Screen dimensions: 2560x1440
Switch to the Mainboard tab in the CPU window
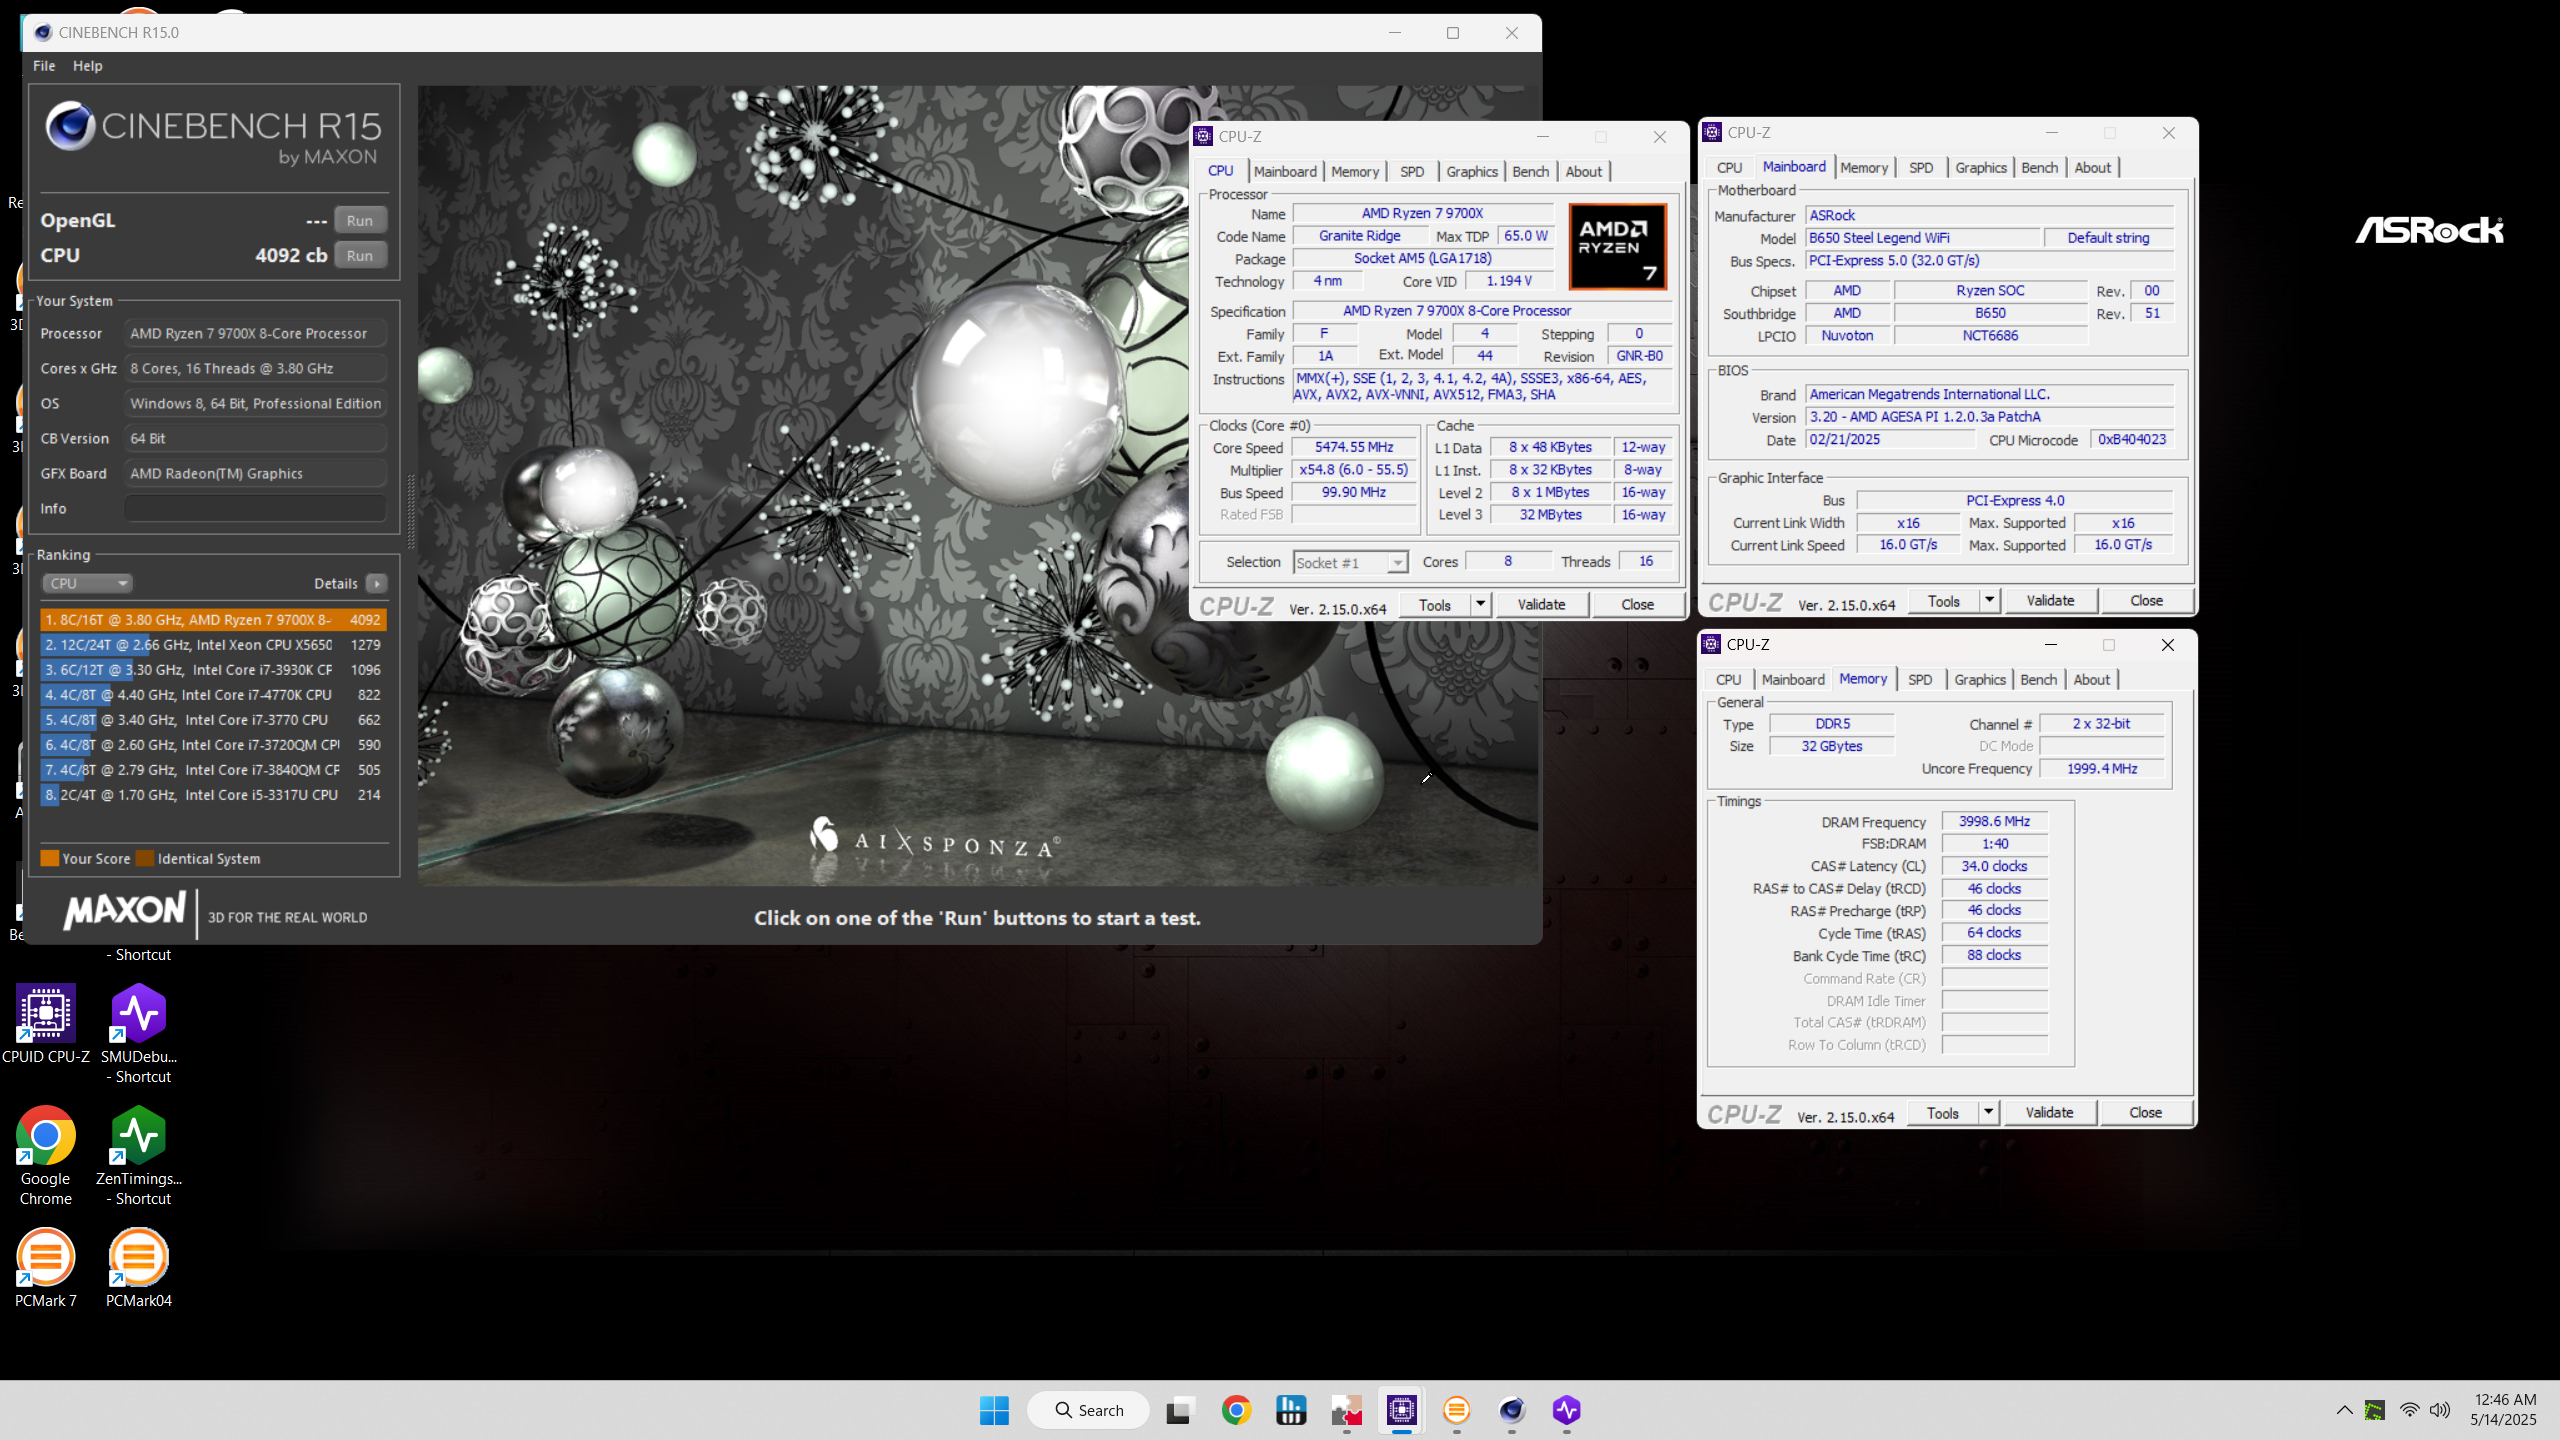(x=1285, y=171)
